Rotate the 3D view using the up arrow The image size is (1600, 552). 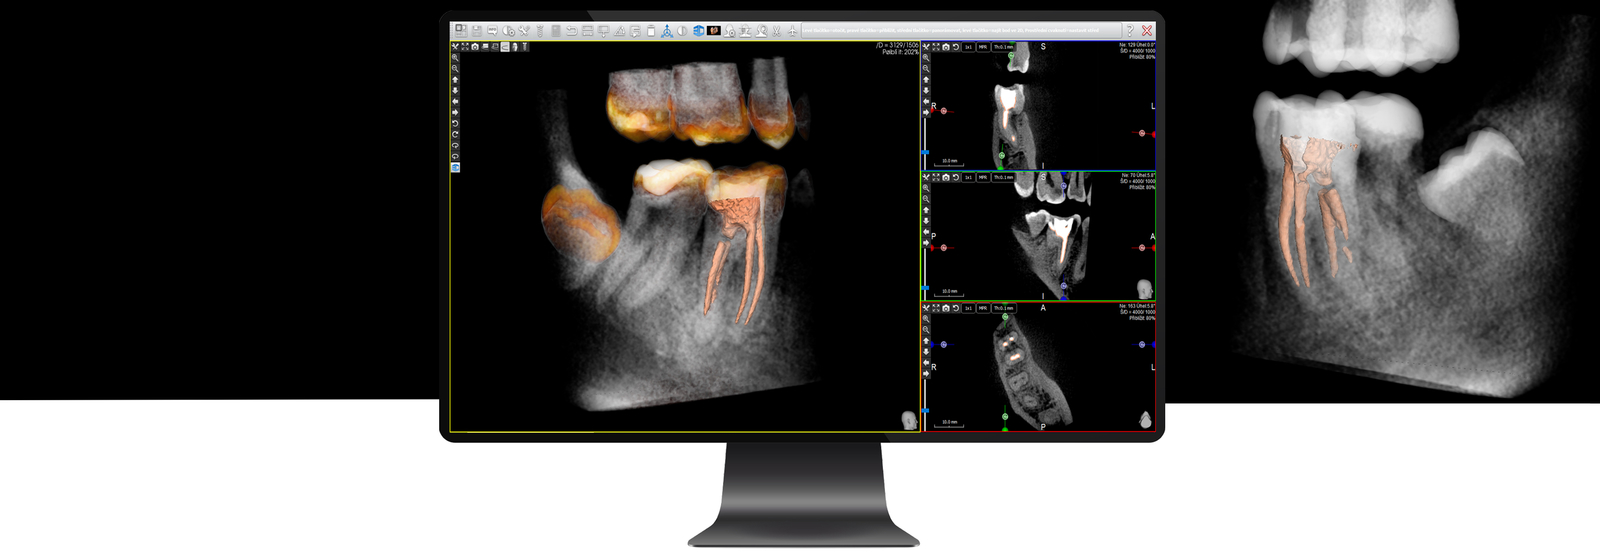click(x=455, y=80)
